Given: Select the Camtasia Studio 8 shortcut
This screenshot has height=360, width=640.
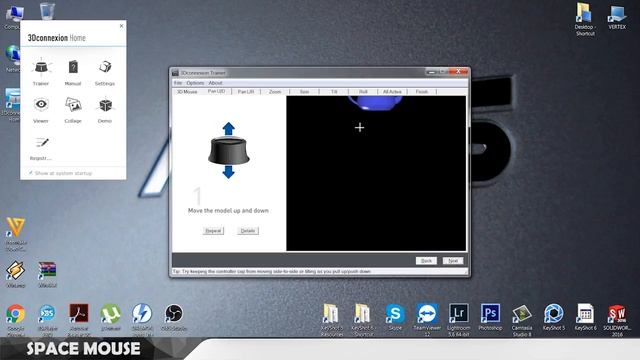Looking at the screenshot, I should point(522,320).
